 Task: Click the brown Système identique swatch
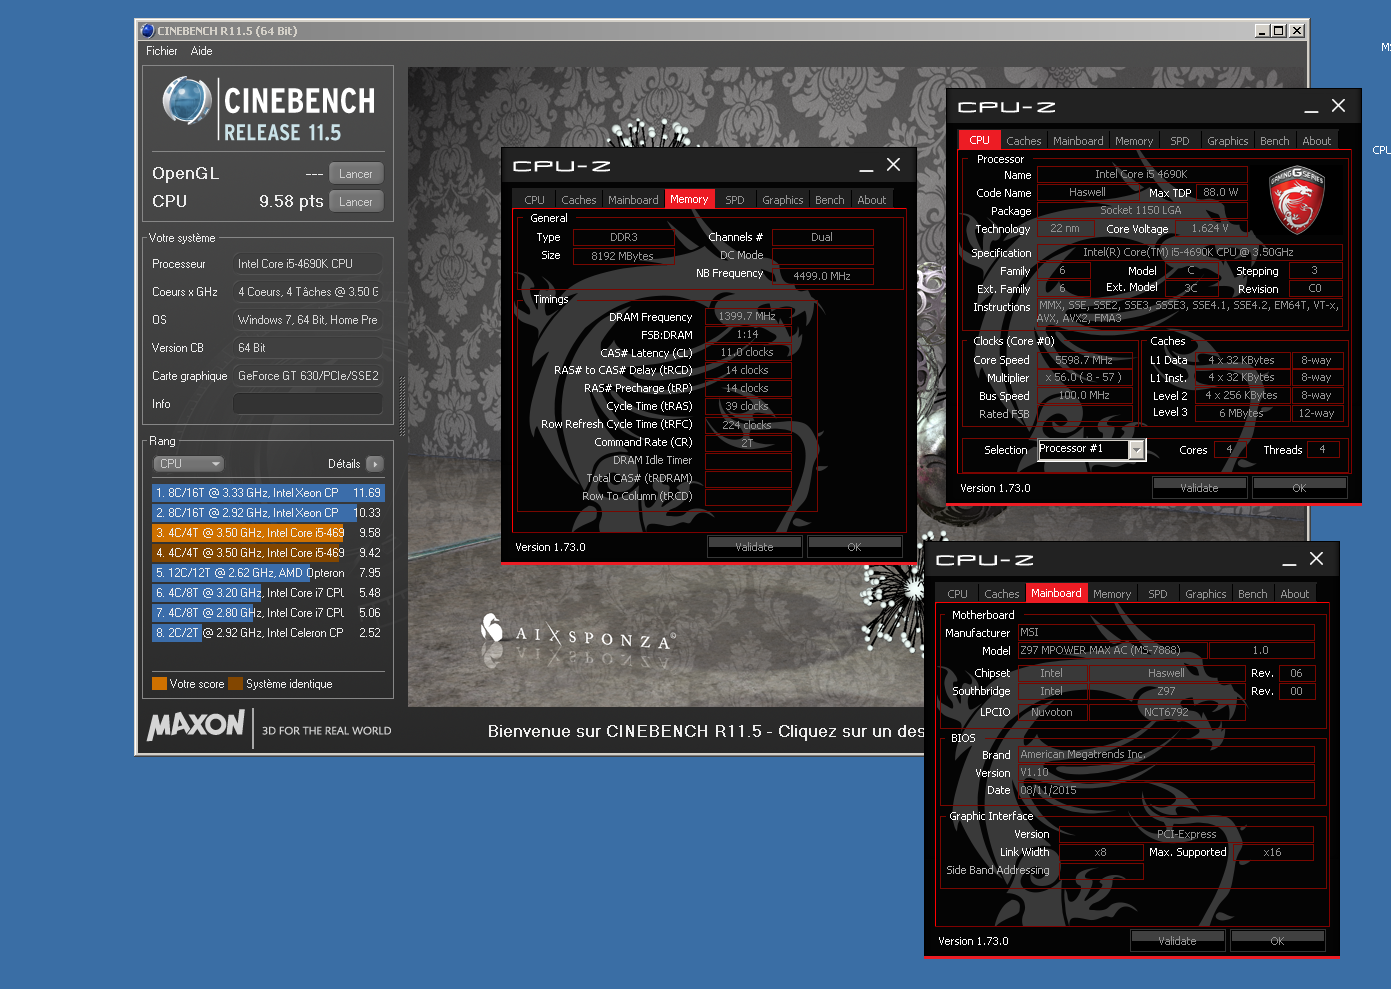(x=235, y=684)
